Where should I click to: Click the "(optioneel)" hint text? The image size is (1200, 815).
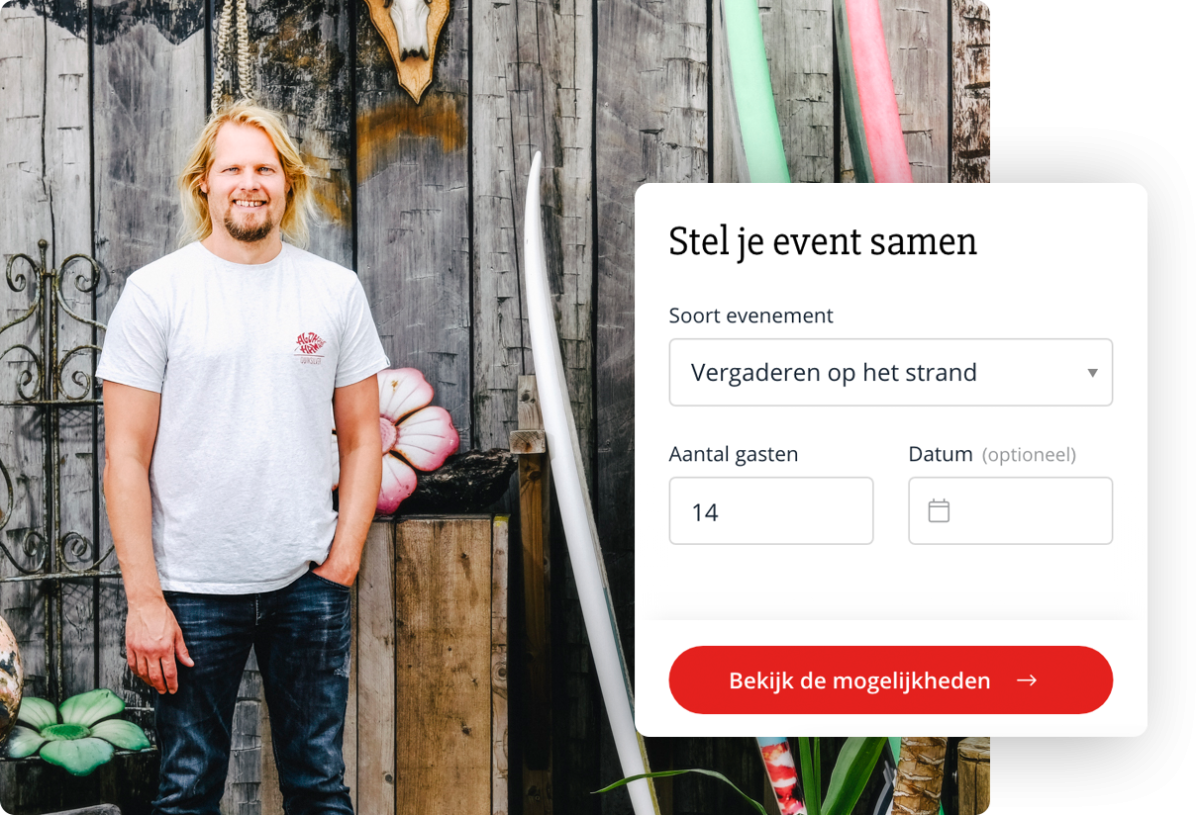point(1029,455)
